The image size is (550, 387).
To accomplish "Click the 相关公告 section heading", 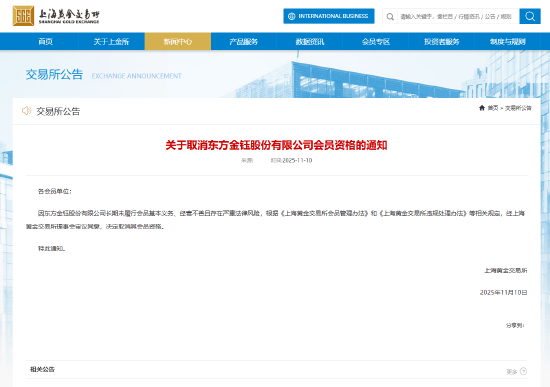I will coord(42,369).
